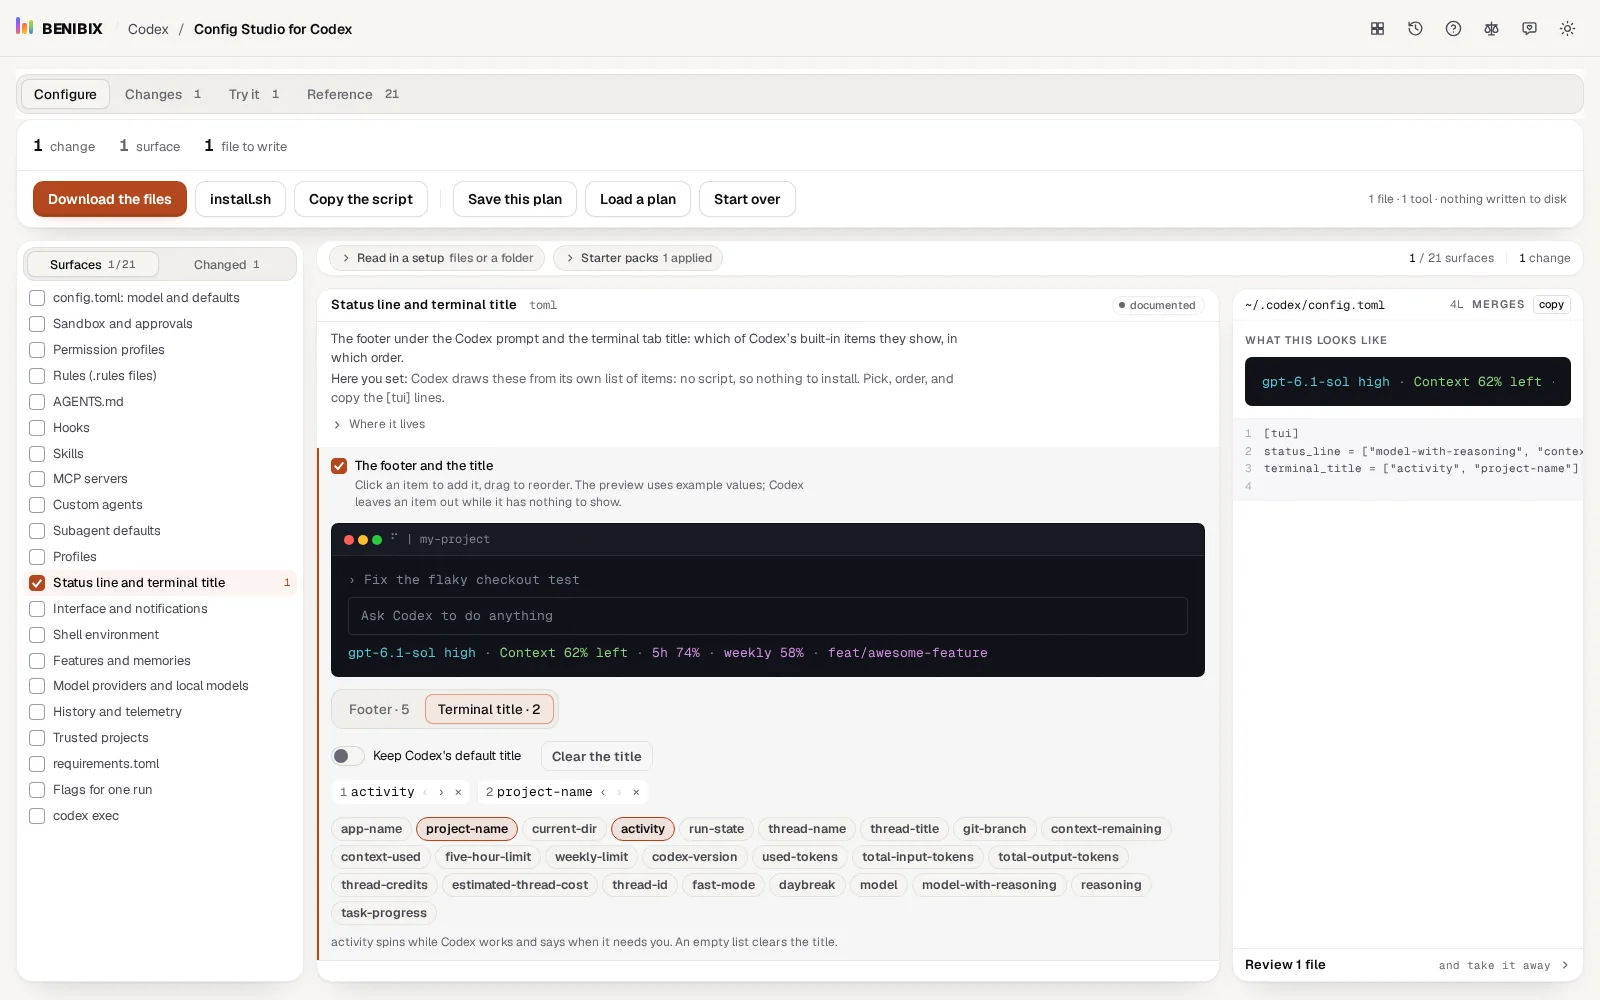Check the Trusted projects checkbox
This screenshot has height=1000, width=1600.
coord(37,738)
